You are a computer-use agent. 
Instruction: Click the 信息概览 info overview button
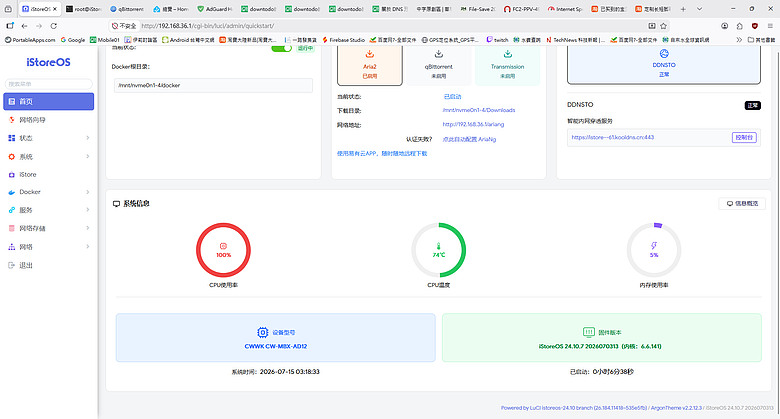[x=742, y=204]
